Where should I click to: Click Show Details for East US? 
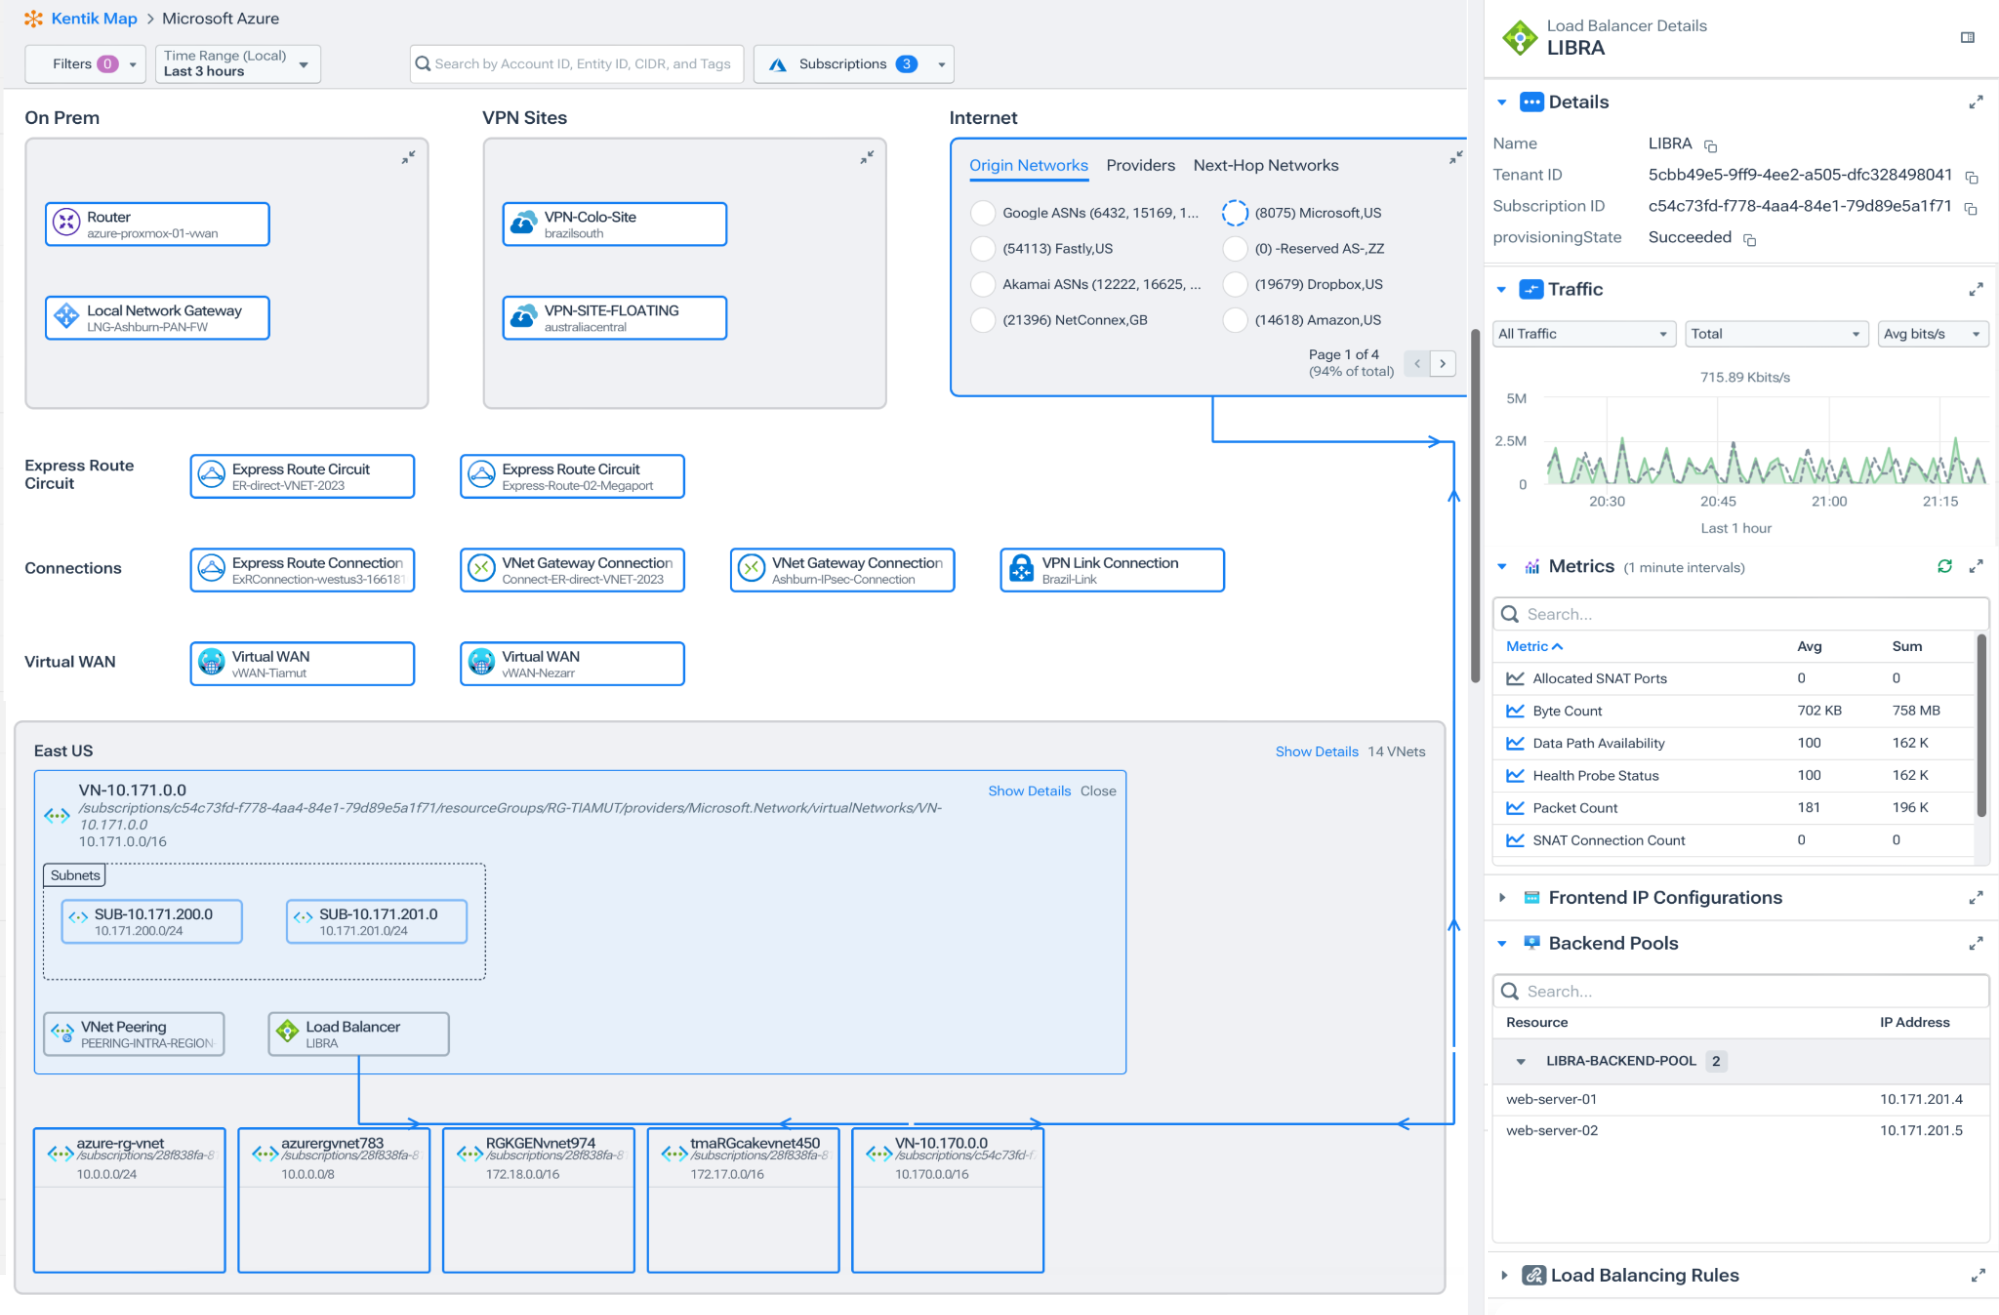tap(1316, 751)
